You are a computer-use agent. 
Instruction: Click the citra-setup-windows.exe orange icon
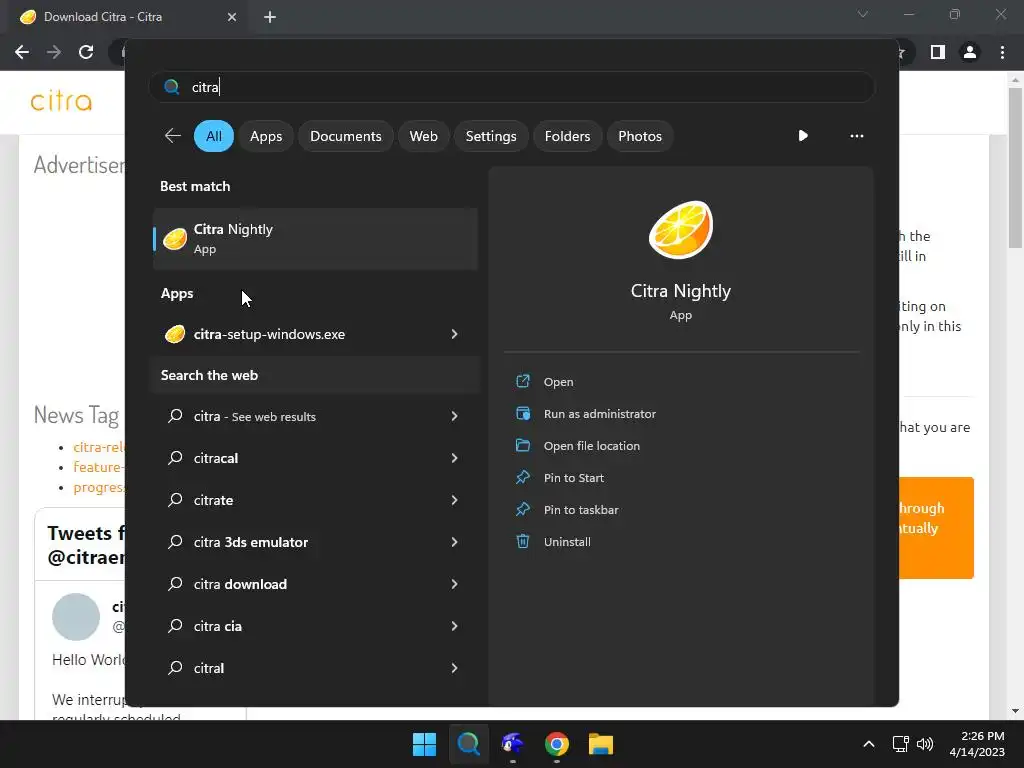[x=174, y=334]
